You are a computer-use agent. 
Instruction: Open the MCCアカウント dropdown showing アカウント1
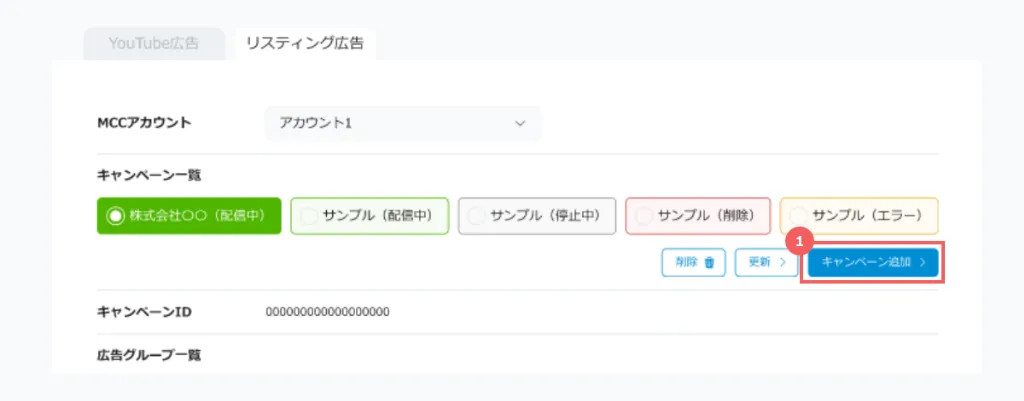pyautogui.click(x=402, y=123)
